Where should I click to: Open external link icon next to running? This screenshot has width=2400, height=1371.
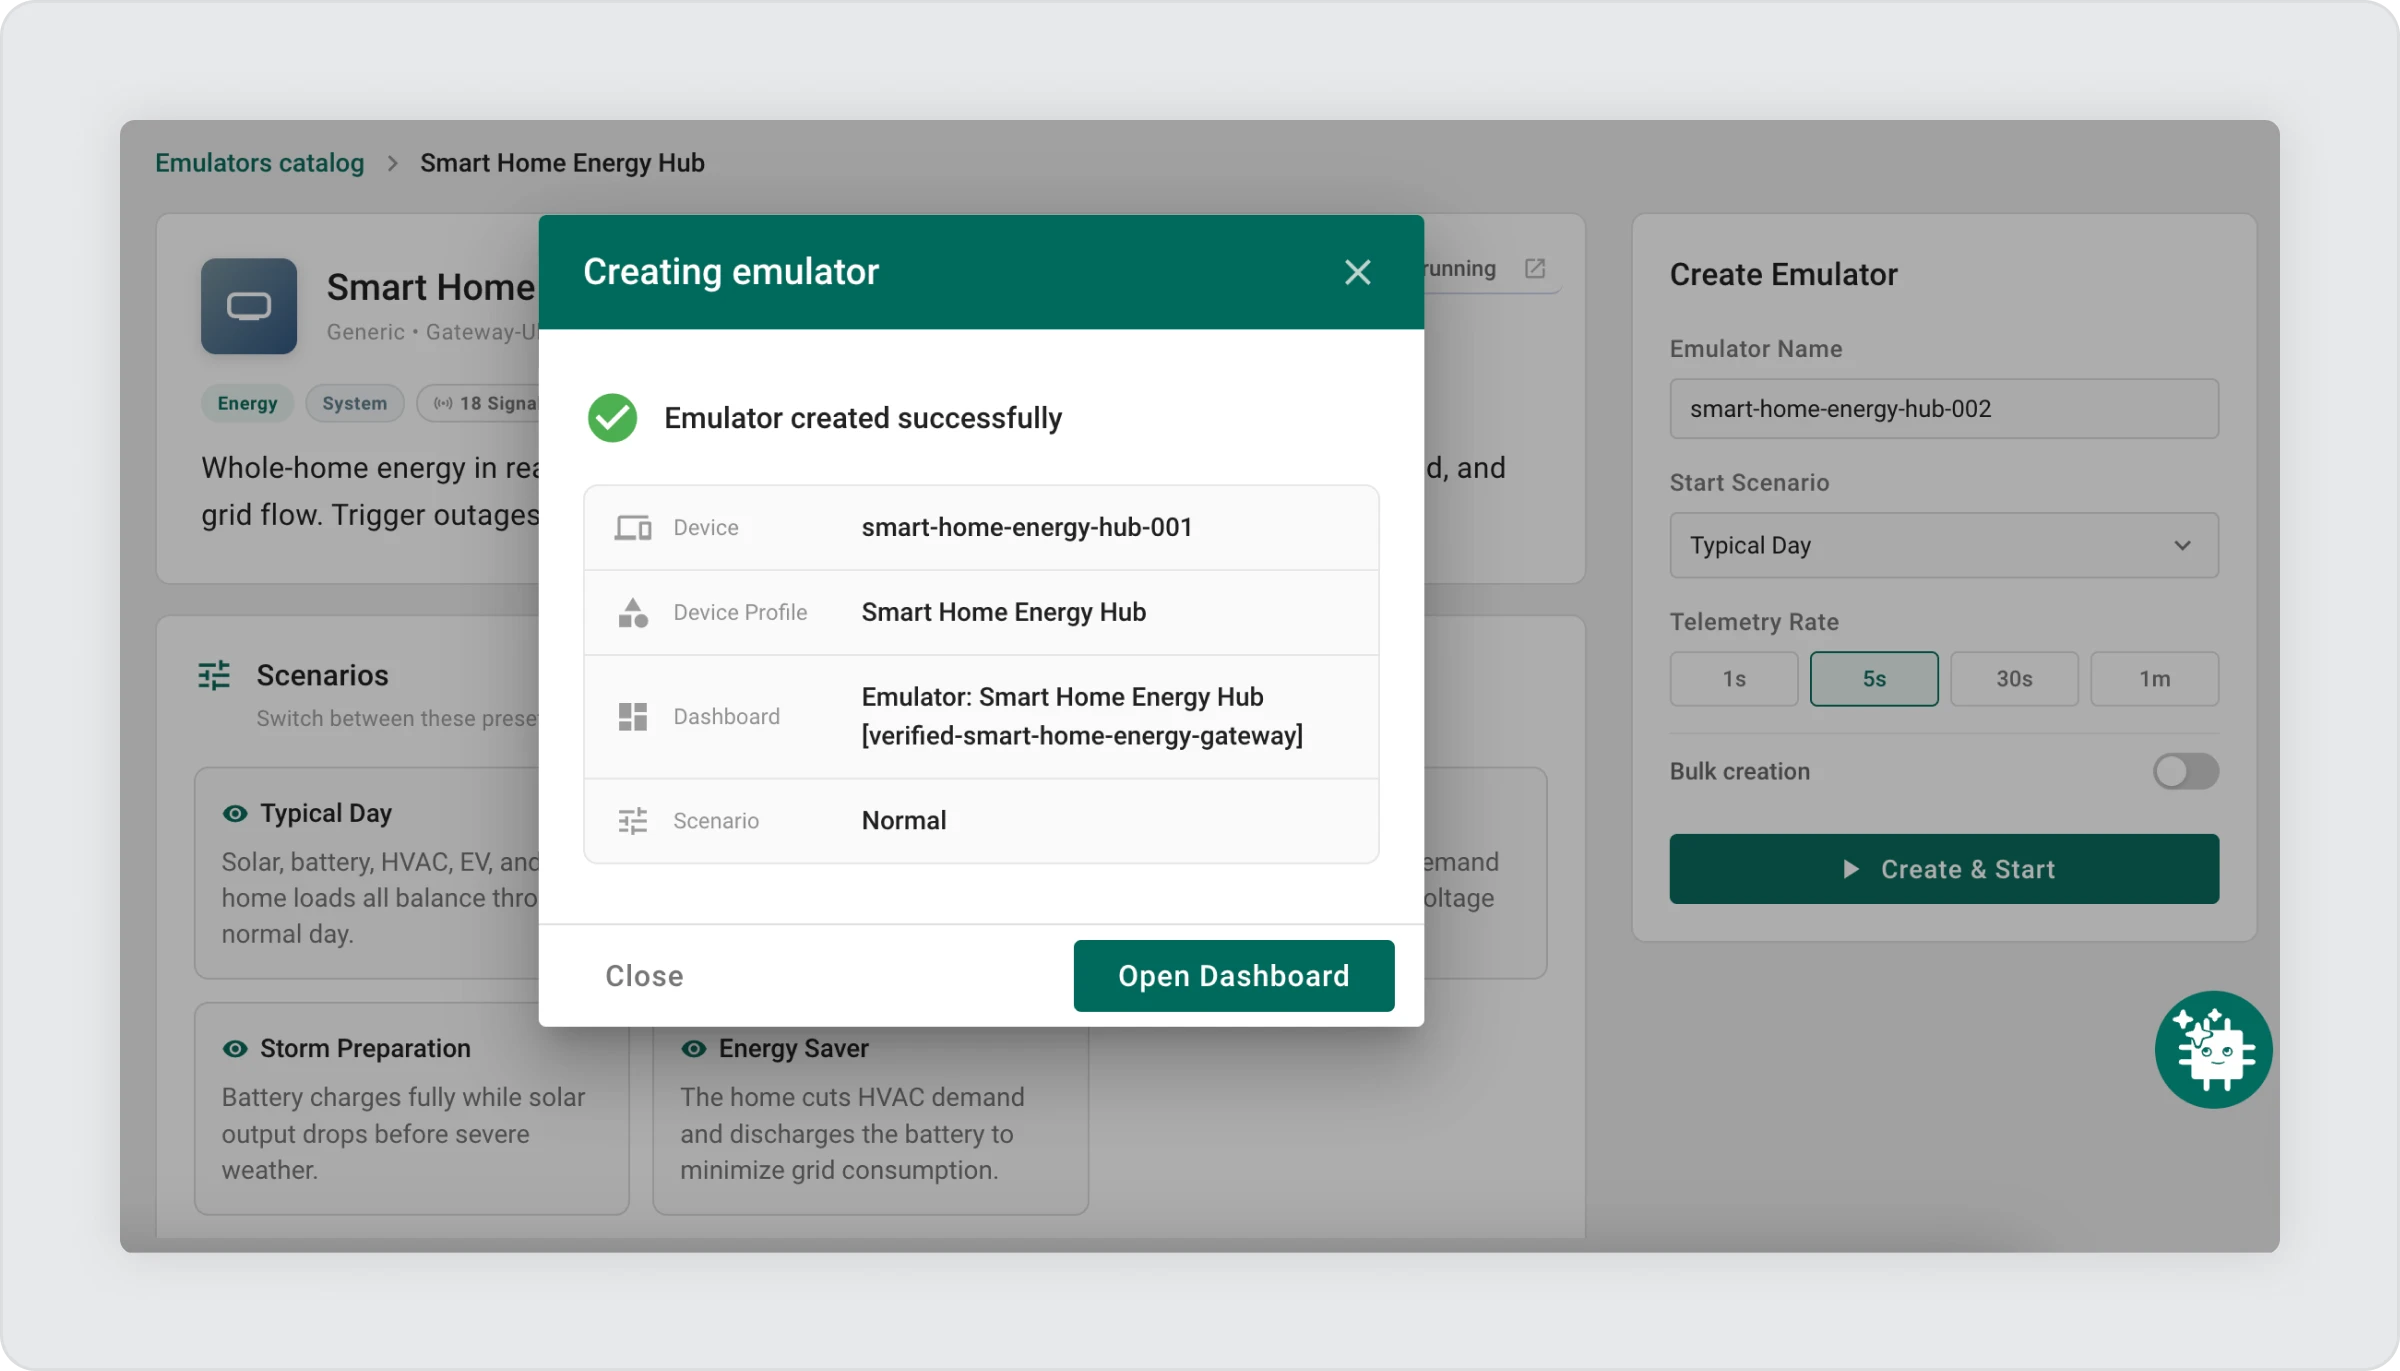[x=1535, y=269]
